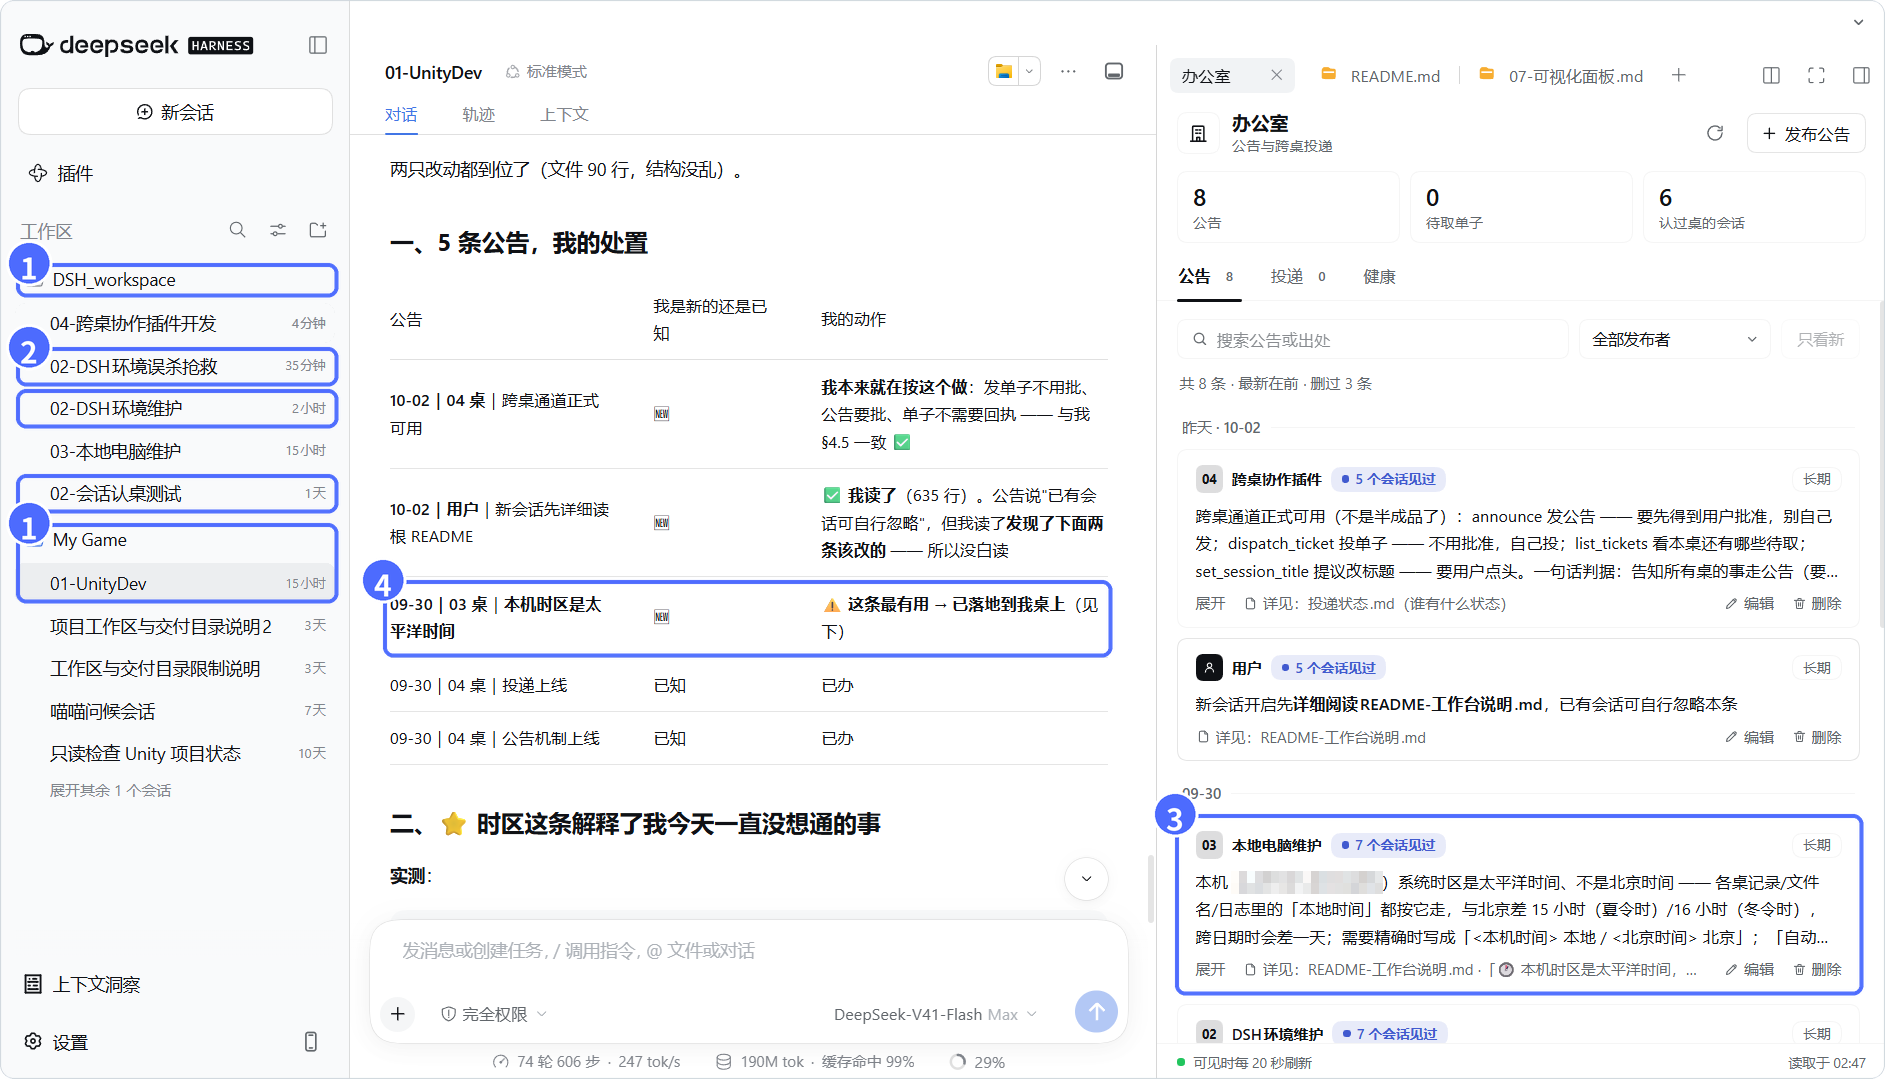This screenshot has width=1885, height=1079.
Task: Edit the 用户 announcement
Action: click(1749, 737)
